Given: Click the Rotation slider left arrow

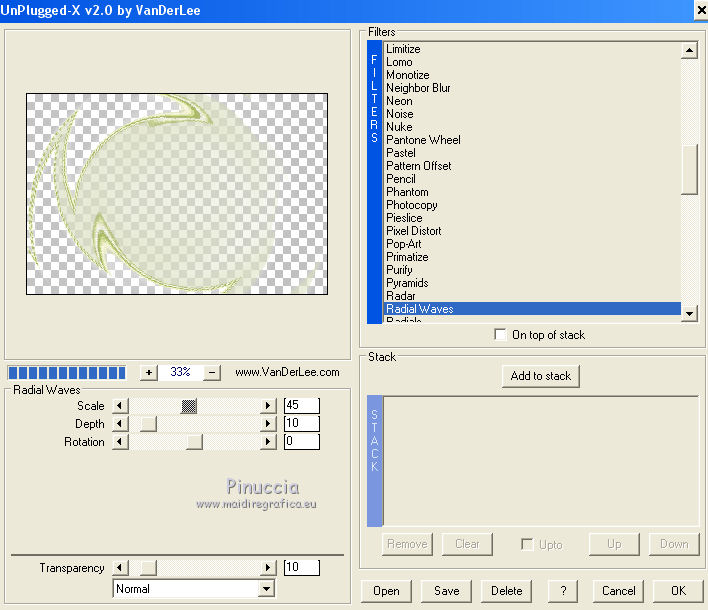Looking at the screenshot, I should (121, 442).
